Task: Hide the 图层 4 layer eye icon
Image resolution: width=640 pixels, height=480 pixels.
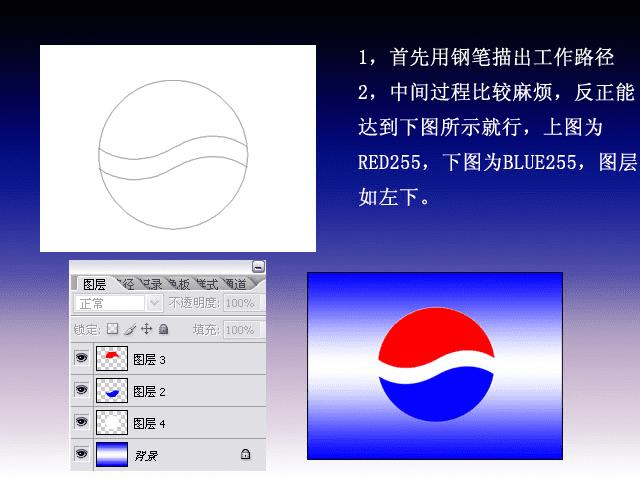Action: coord(82,421)
